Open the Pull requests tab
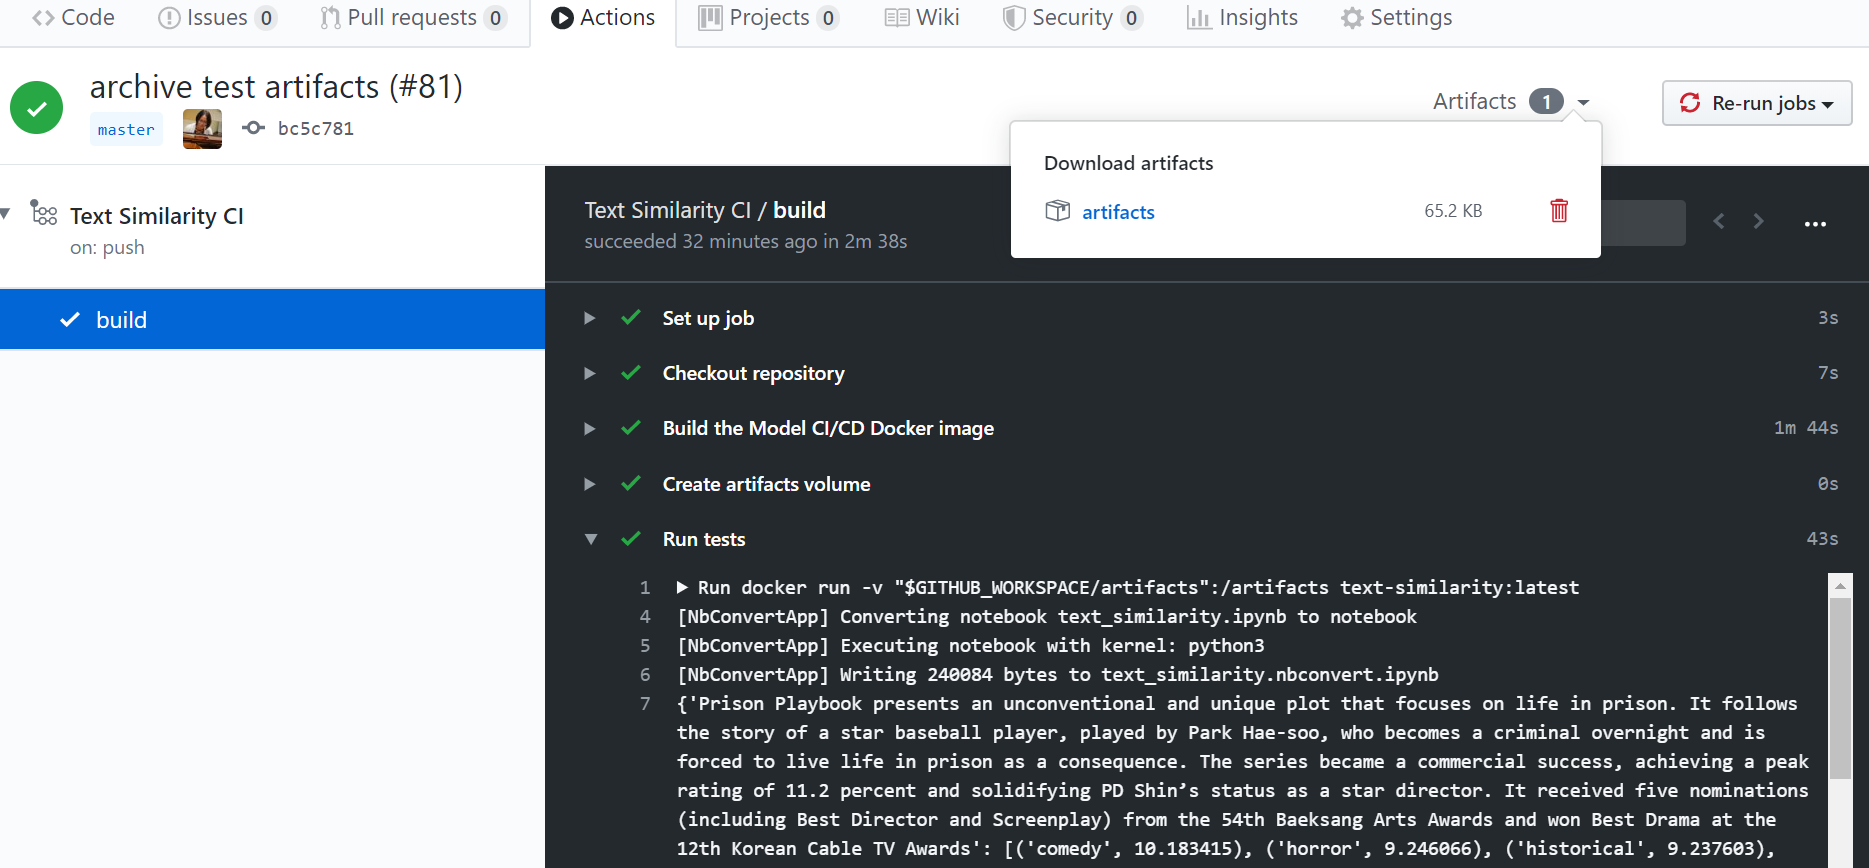The image size is (1869, 868). pos(412,18)
